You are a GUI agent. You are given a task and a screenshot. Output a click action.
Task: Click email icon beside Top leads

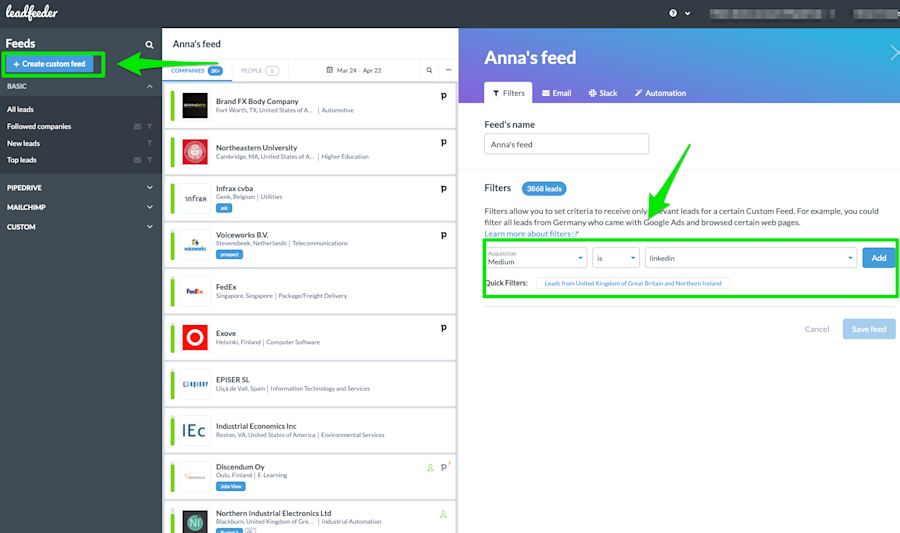pyautogui.click(x=137, y=160)
